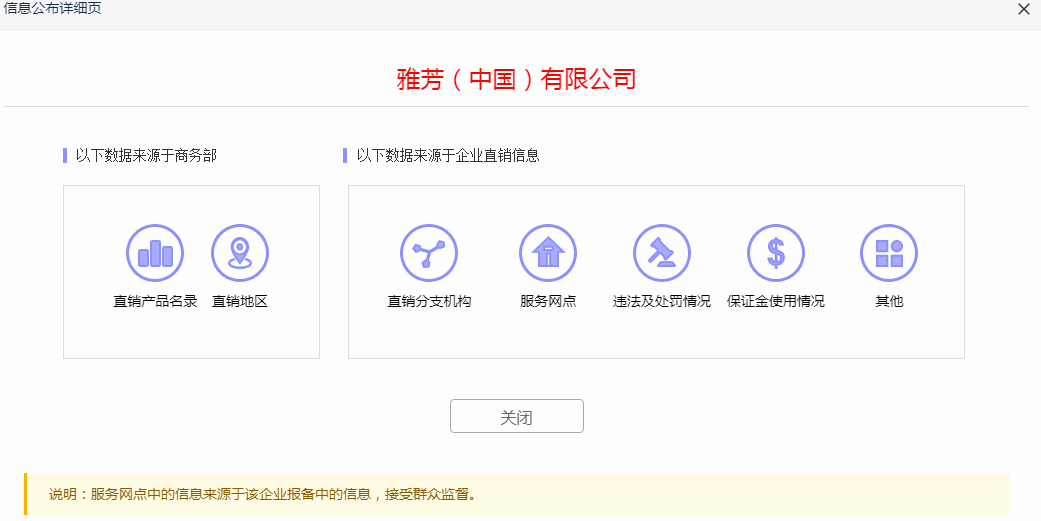Open the 直销产品名录 bar chart icon

155,253
